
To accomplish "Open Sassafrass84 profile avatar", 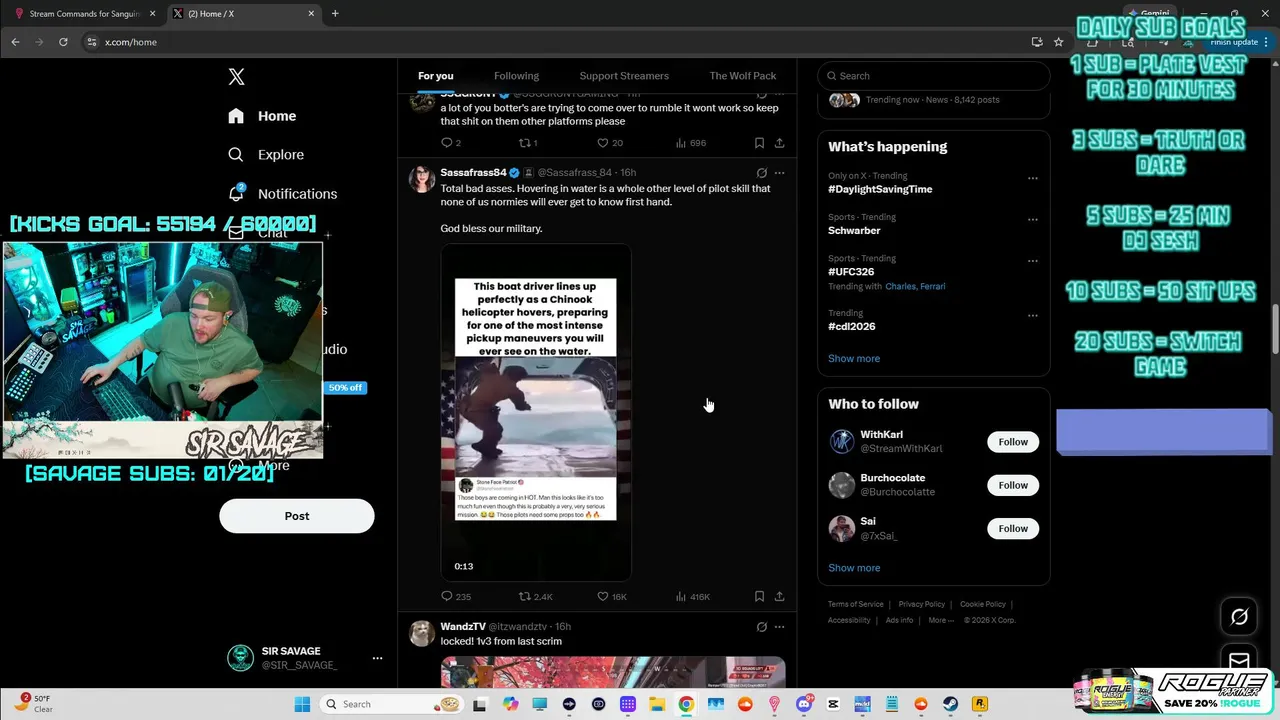I will 422,179.
